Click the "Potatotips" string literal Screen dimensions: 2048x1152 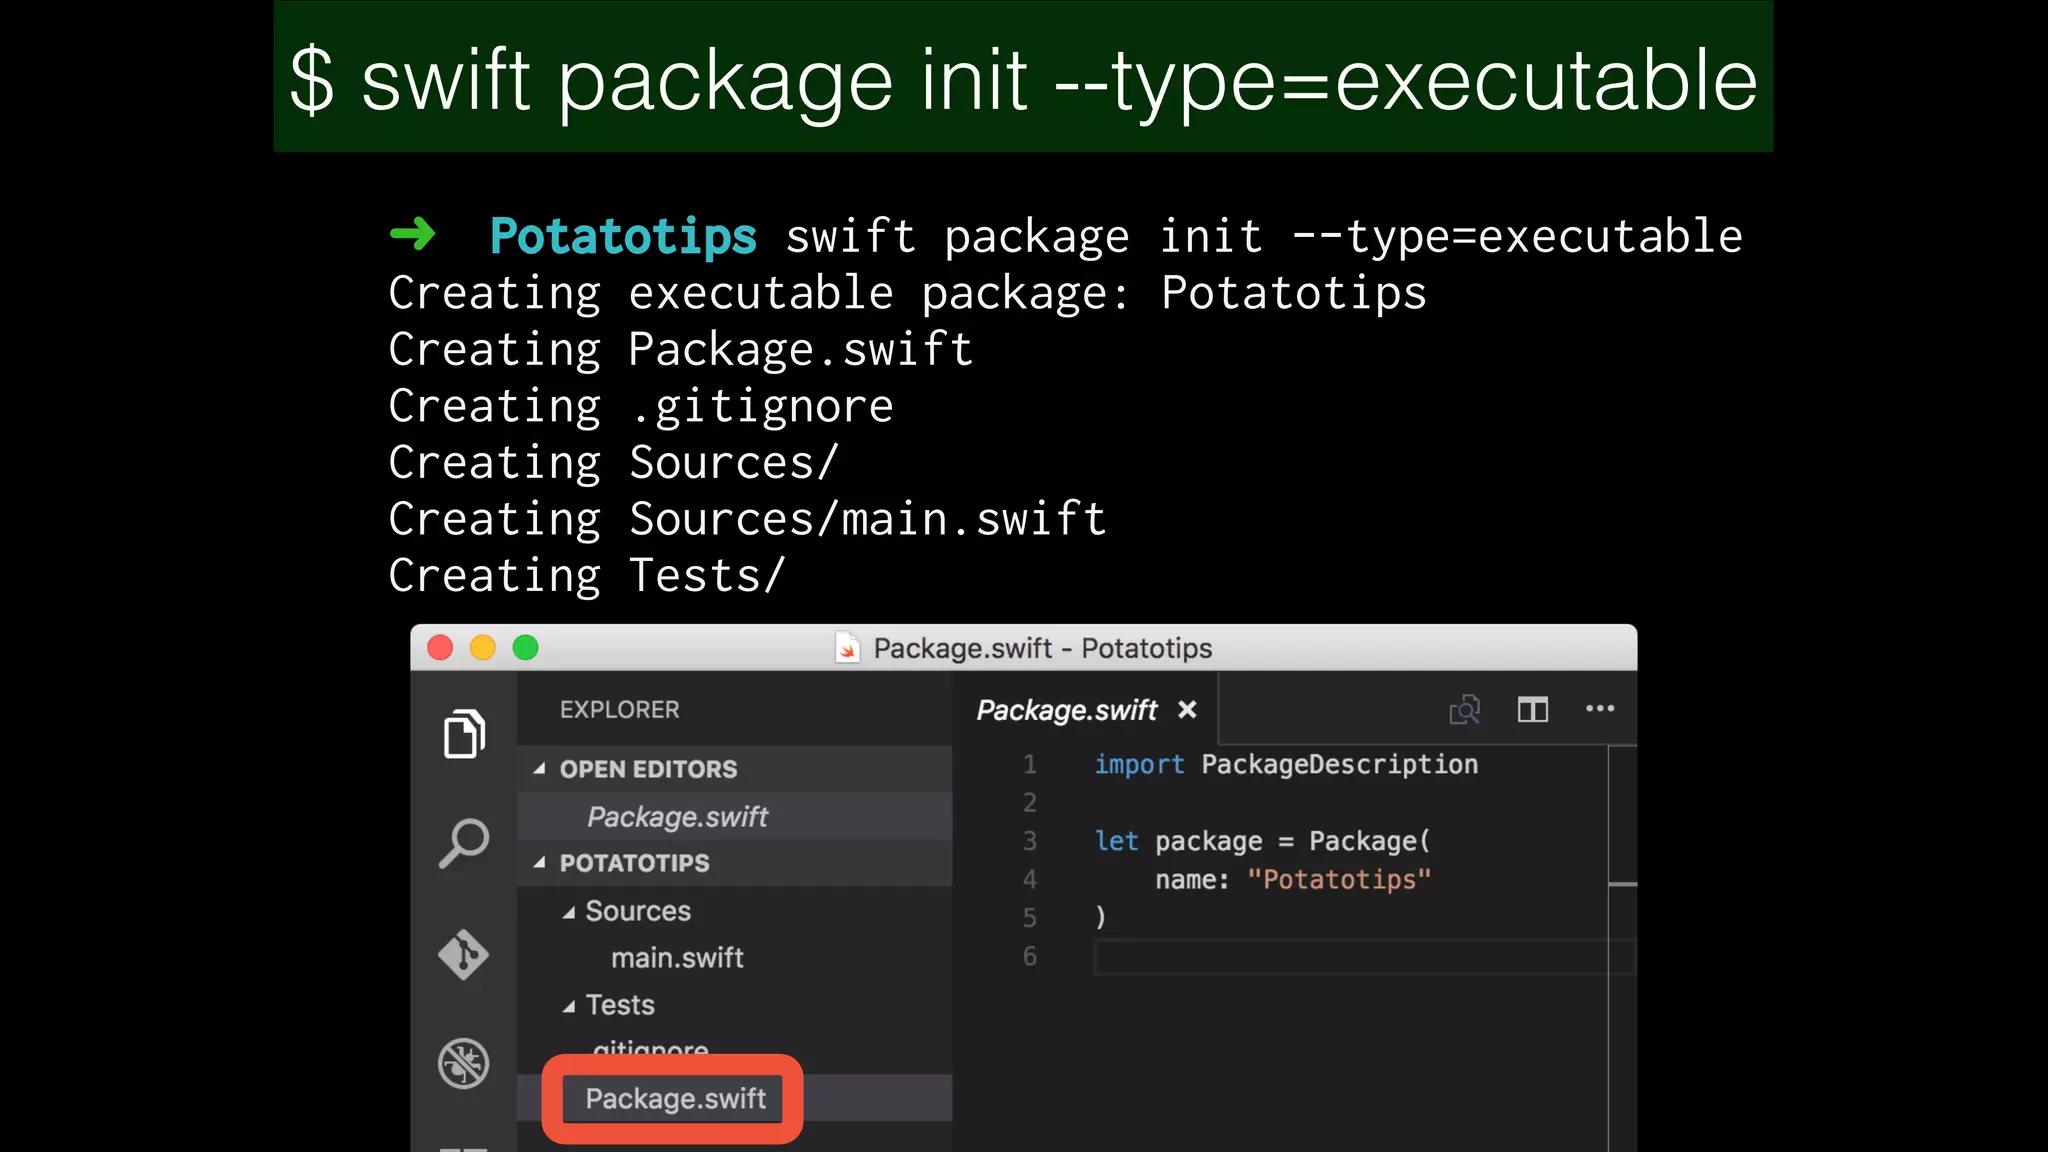coord(1339,880)
